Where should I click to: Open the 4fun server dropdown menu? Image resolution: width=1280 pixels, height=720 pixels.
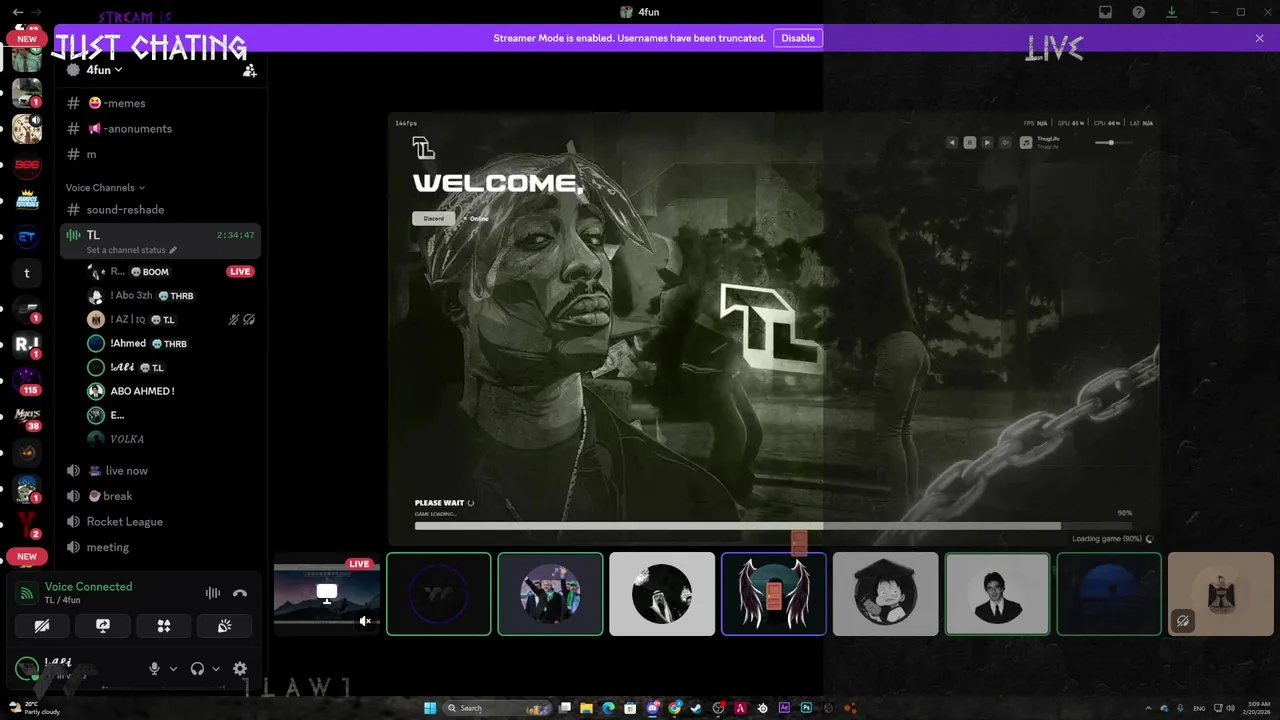[x=104, y=70]
